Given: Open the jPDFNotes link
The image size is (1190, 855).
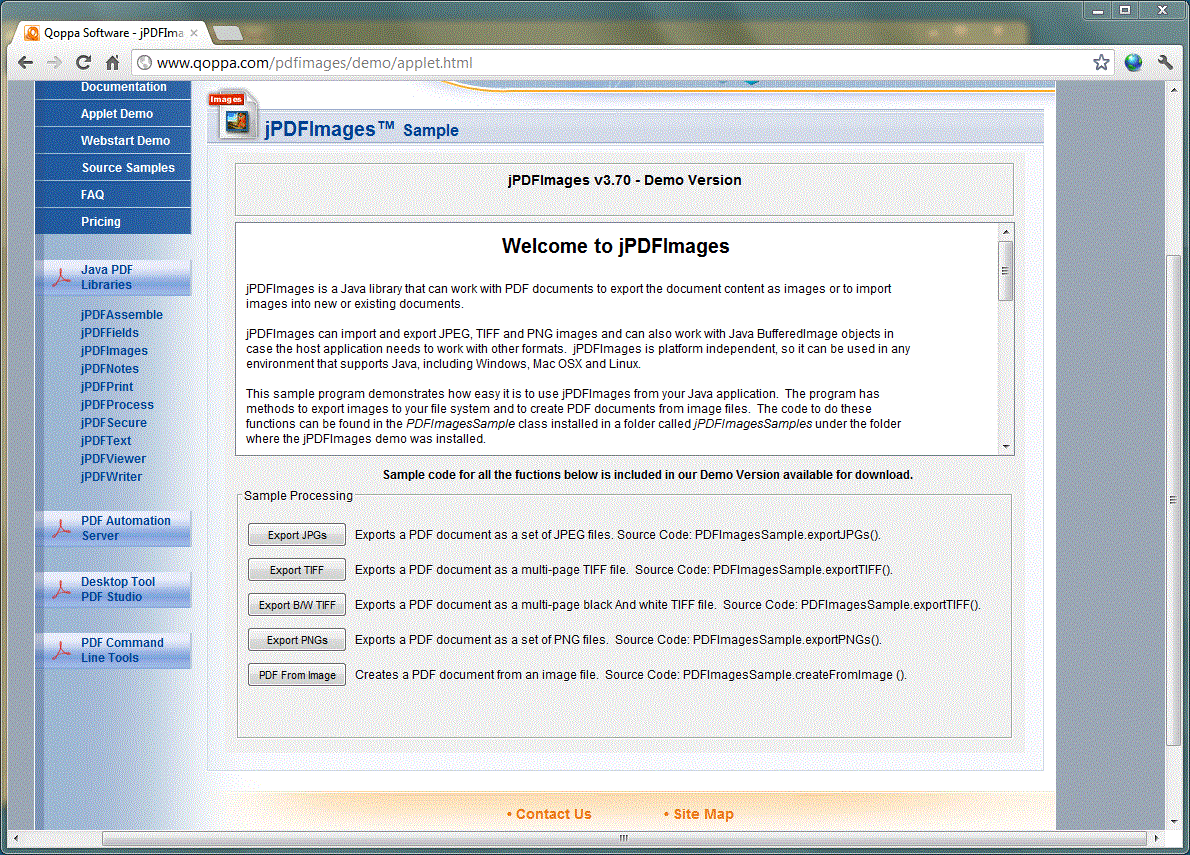Looking at the screenshot, I should click(110, 369).
